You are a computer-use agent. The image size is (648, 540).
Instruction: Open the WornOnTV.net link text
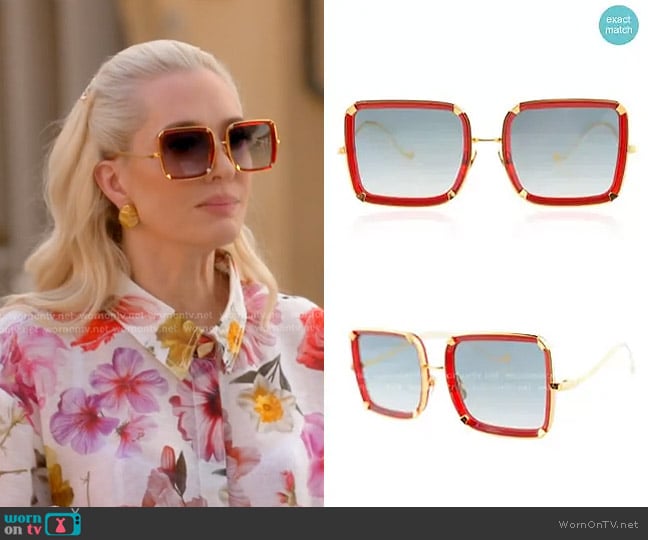coord(598,524)
